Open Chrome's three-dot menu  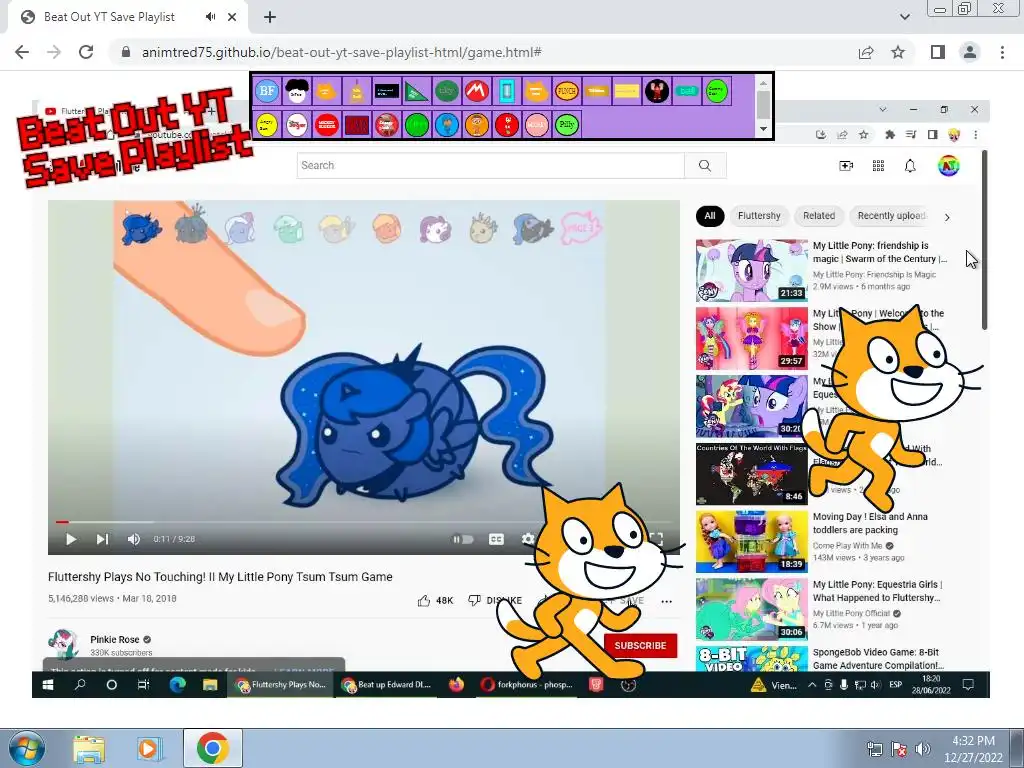(x=1002, y=52)
